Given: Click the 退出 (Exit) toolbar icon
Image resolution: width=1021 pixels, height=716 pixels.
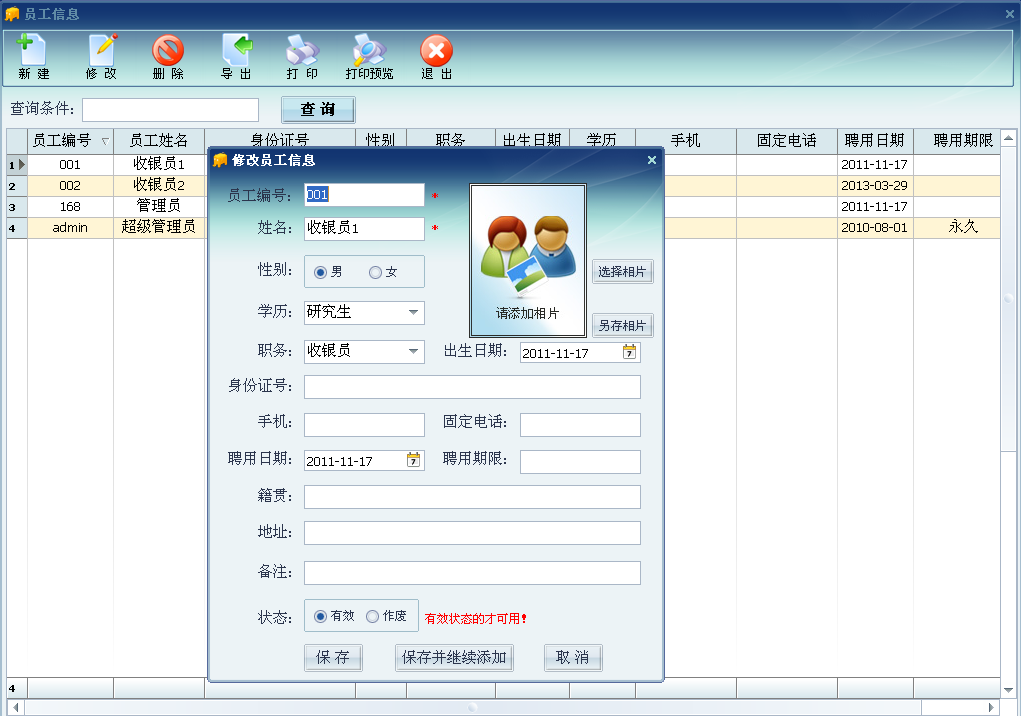Looking at the screenshot, I should 436,56.
